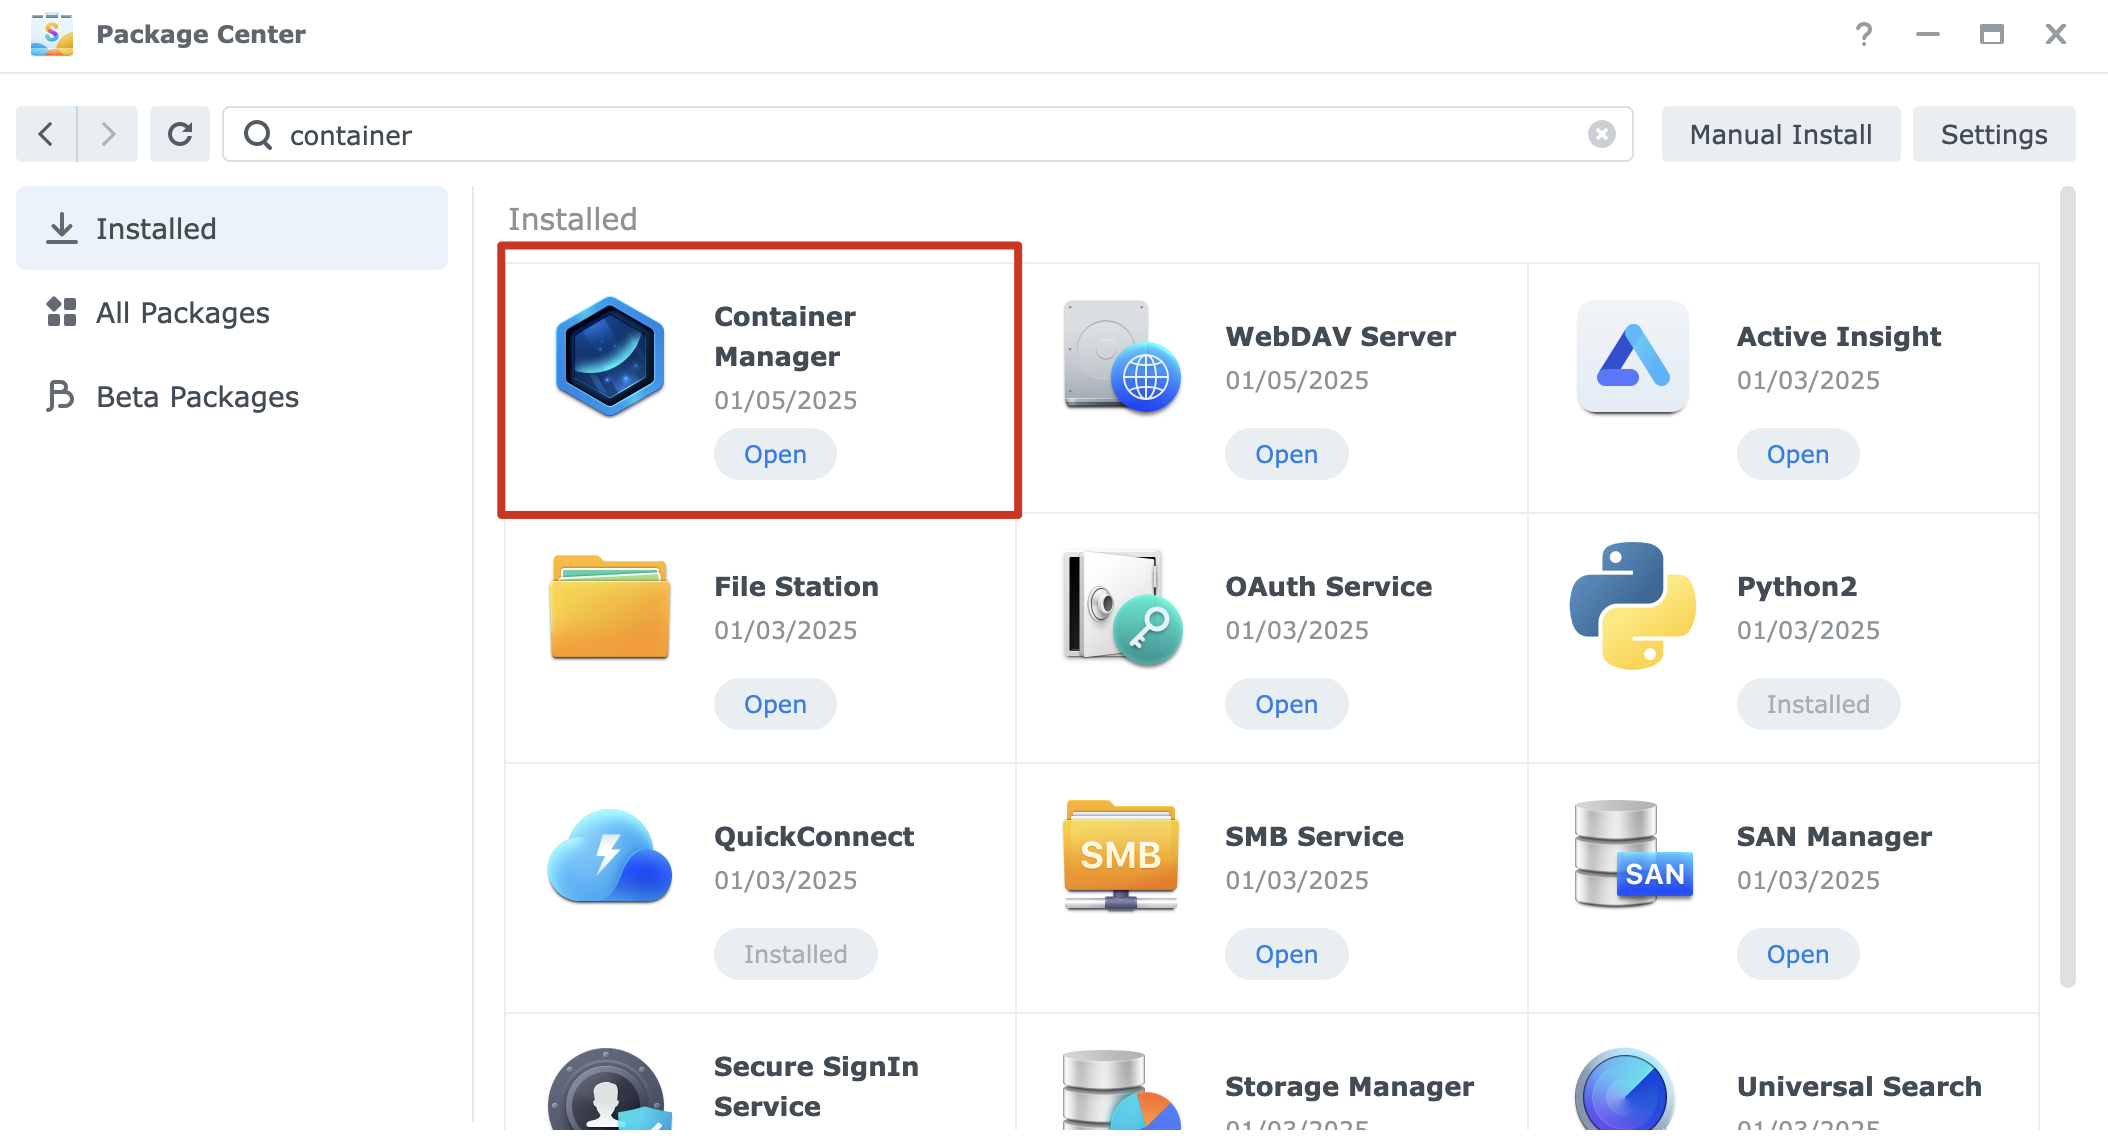Click the File Station title
Image resolution: width=2108 pixels, height=1148 pixels.
tap(796, 586)
